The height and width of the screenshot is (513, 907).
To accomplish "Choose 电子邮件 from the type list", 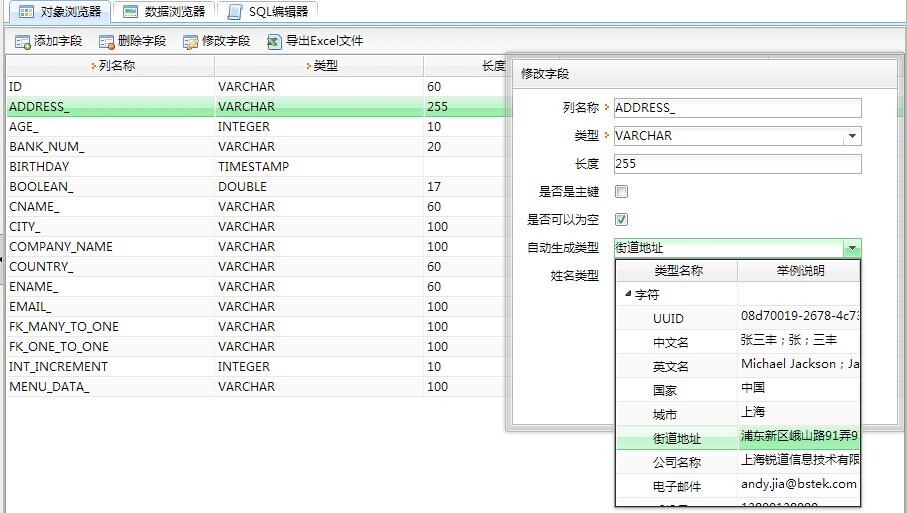I will point(676,486).
